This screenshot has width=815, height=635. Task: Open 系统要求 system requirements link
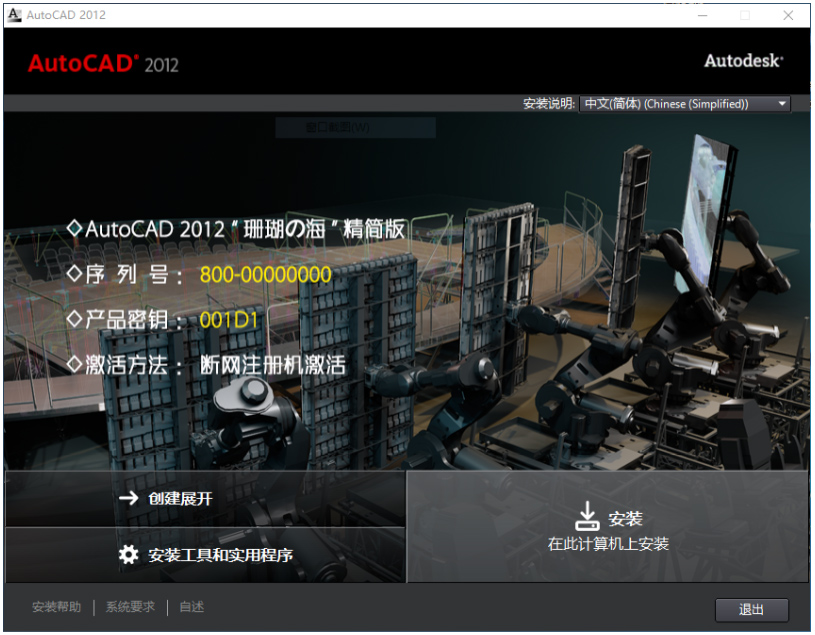click(129, 606)
